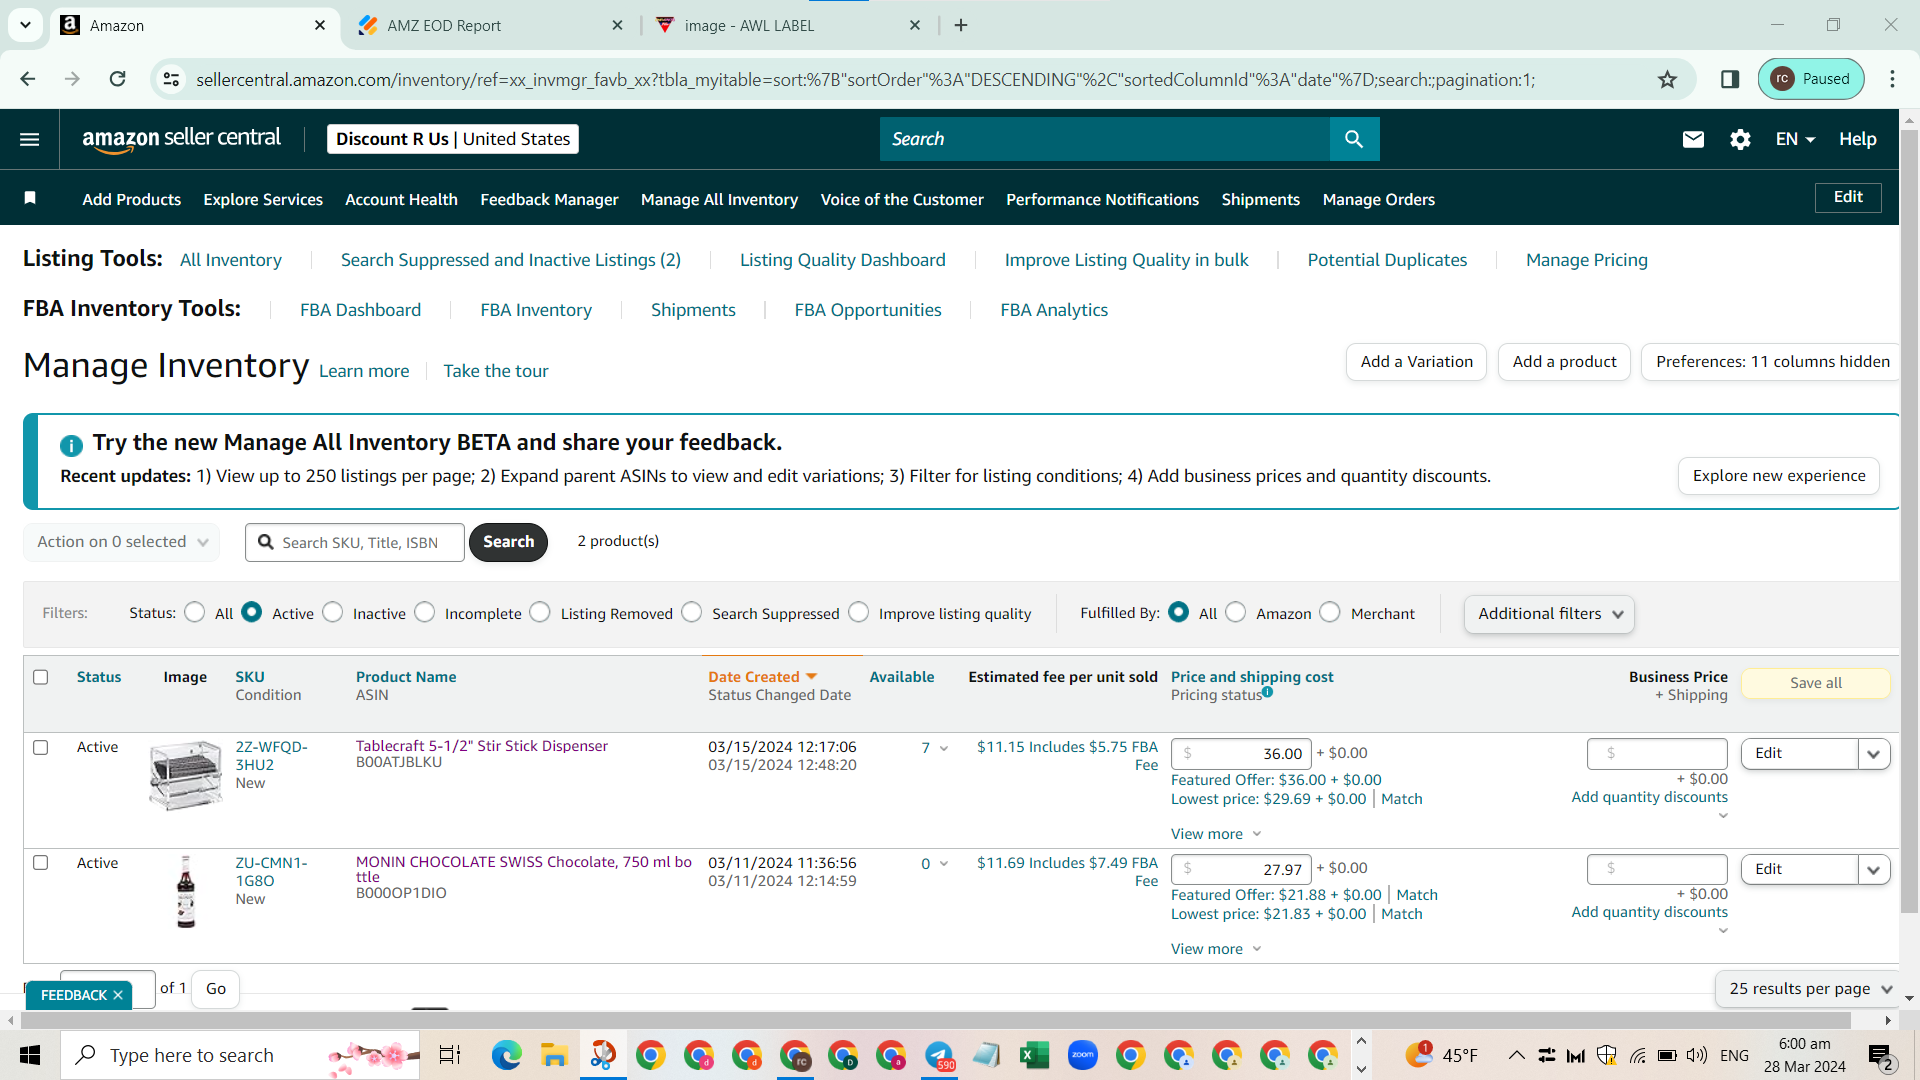Open Manage All Inventory menu item
Viewport: 1920px width, 1080px height.
719,199
